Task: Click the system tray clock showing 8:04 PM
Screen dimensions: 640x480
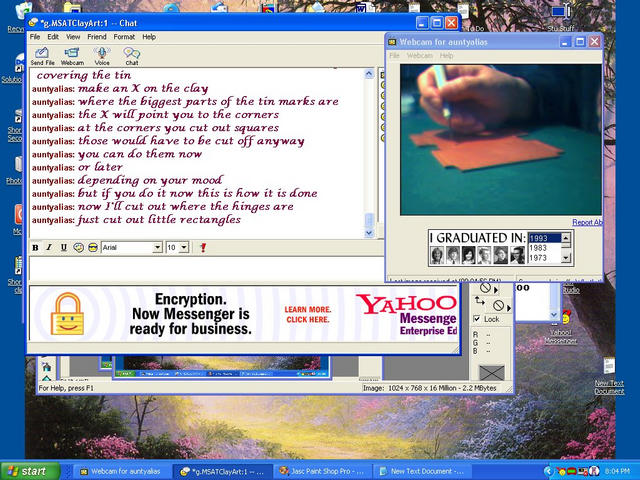Action: (617, 471)
